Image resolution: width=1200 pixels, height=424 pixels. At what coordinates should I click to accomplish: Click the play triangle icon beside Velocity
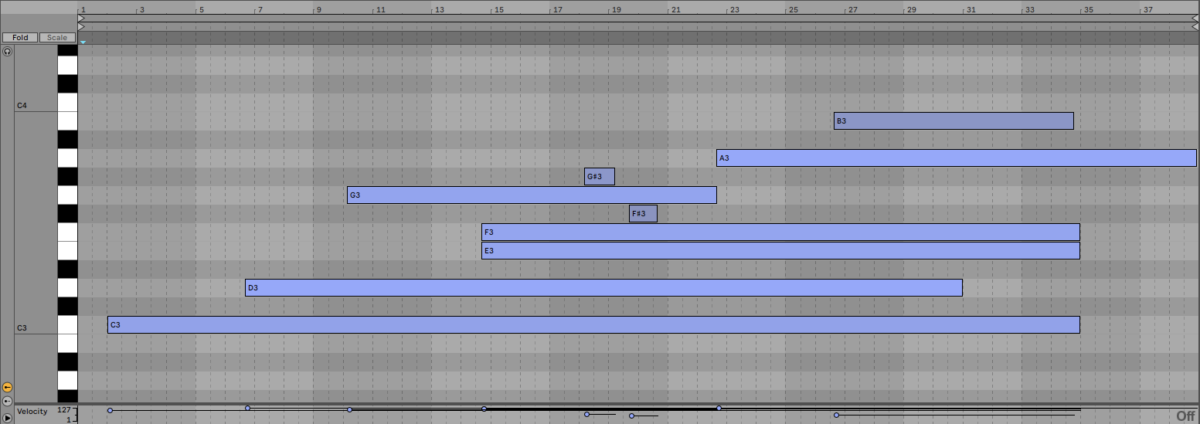[x=7, y=416]
